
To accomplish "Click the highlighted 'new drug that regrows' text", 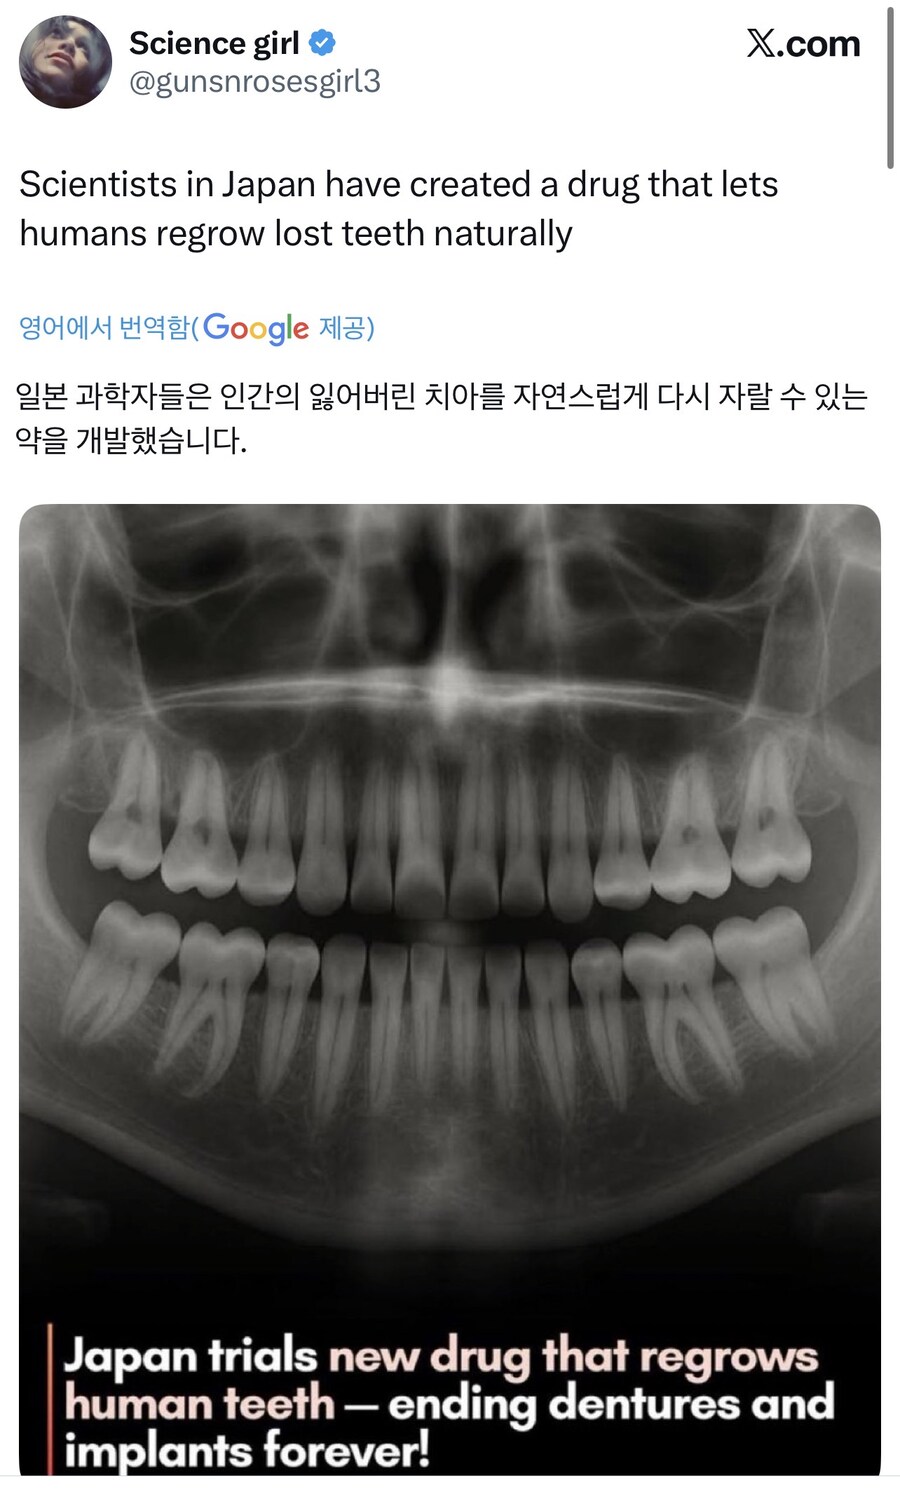I will coord(574,1356).
